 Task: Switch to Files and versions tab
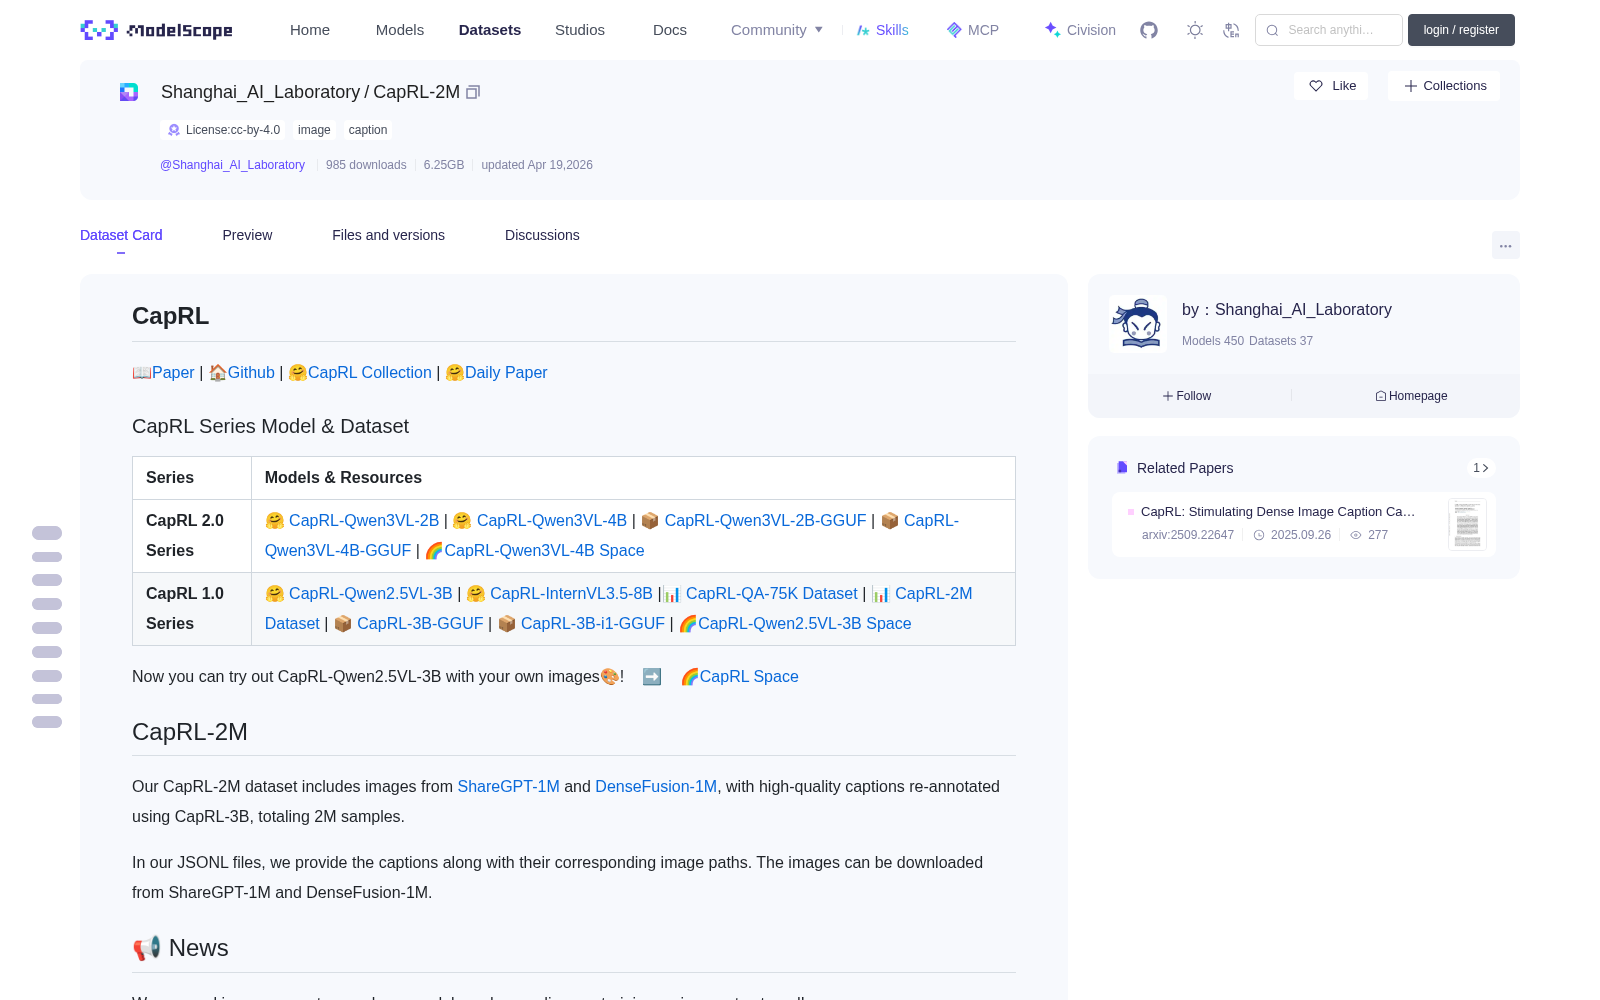click(388, 235)
